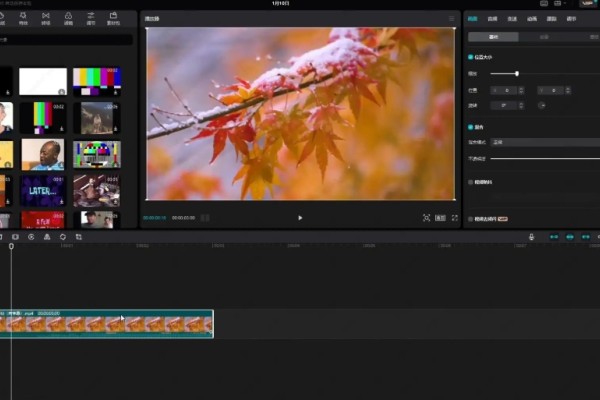Viewport: 600px width, 400px height.
Task: Click the layout icon in title bar
Action: pos(558,3)
